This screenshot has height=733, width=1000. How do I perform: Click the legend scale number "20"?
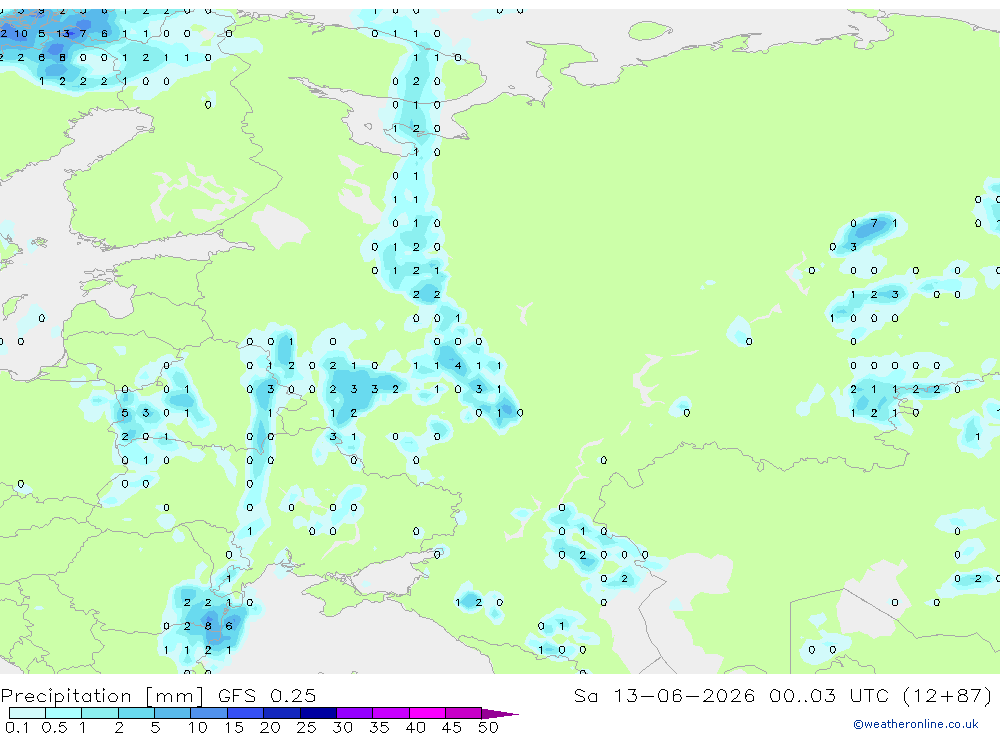tap(270, 727)
